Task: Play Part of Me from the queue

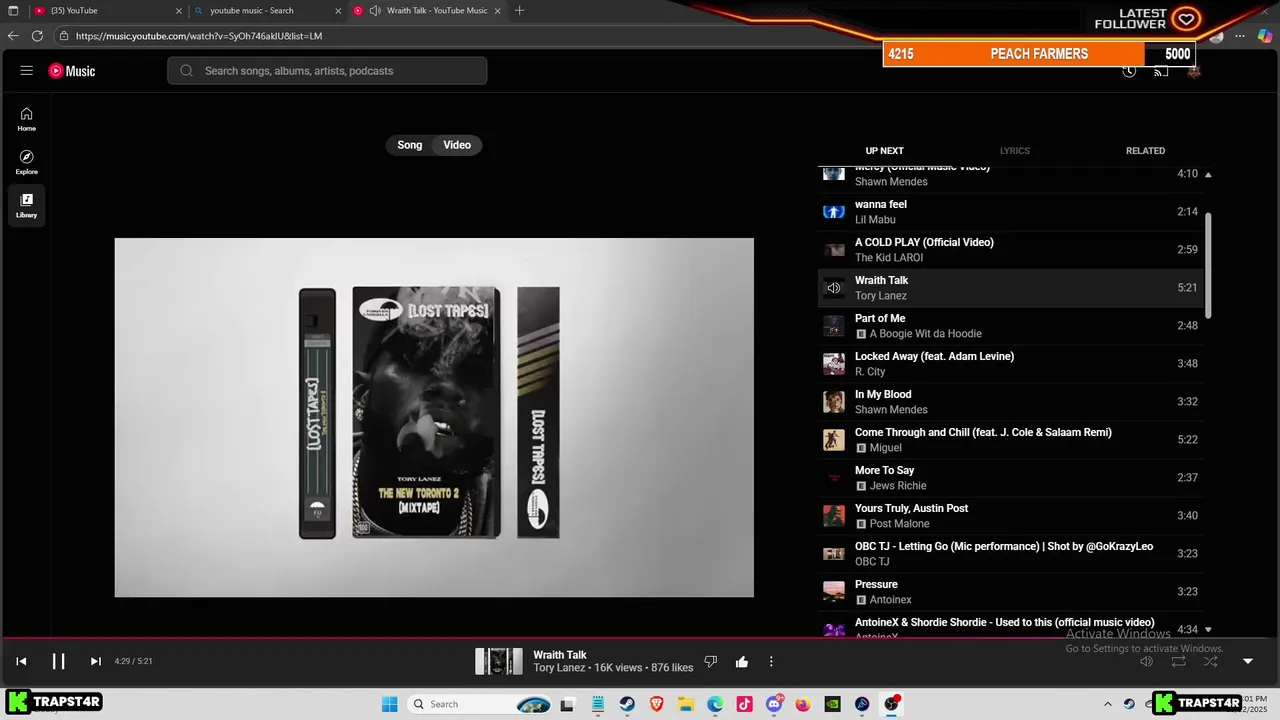Action: pos(1010,326)
